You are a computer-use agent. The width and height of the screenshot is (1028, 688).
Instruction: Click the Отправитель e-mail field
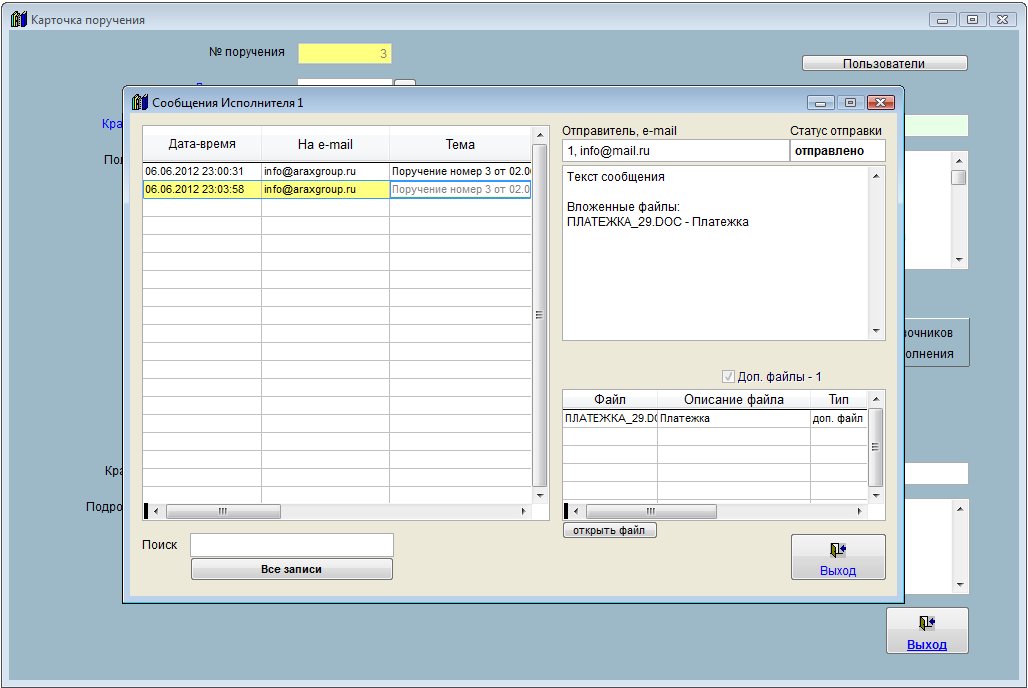[675, 150]
